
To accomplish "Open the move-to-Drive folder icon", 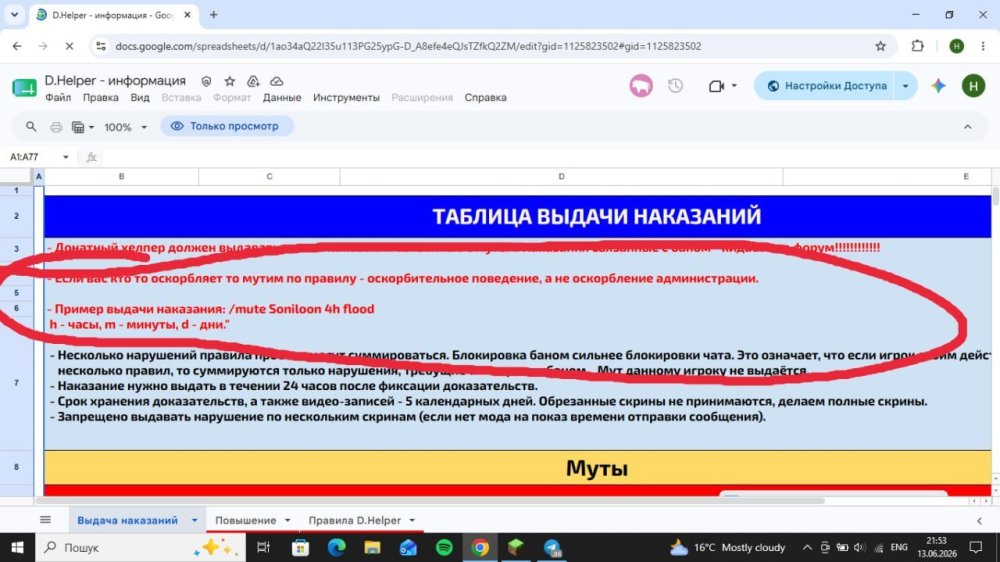I will click(x=253, y=81).
